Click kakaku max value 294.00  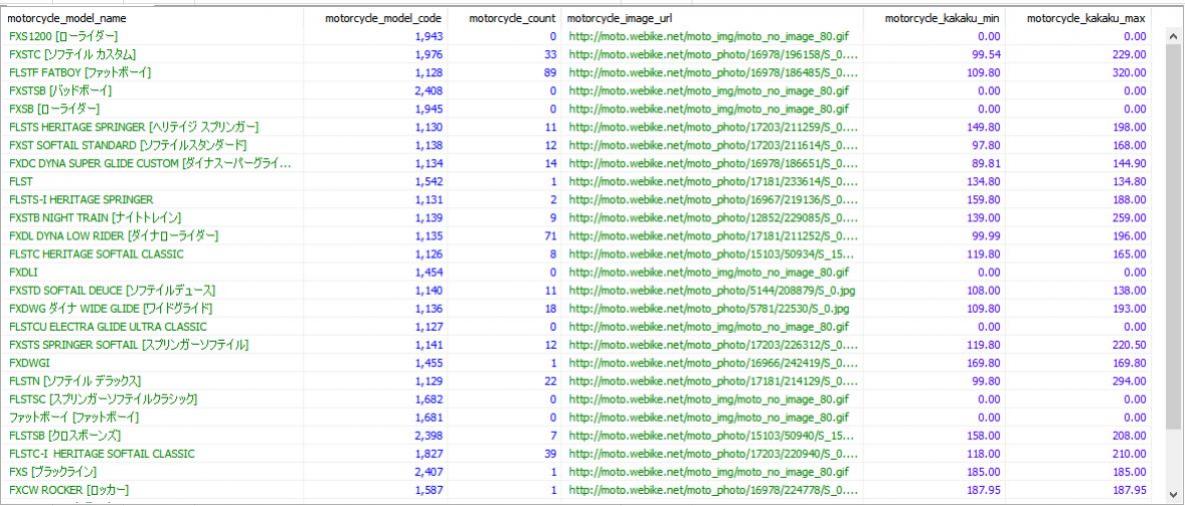[x=1131, y=381]
